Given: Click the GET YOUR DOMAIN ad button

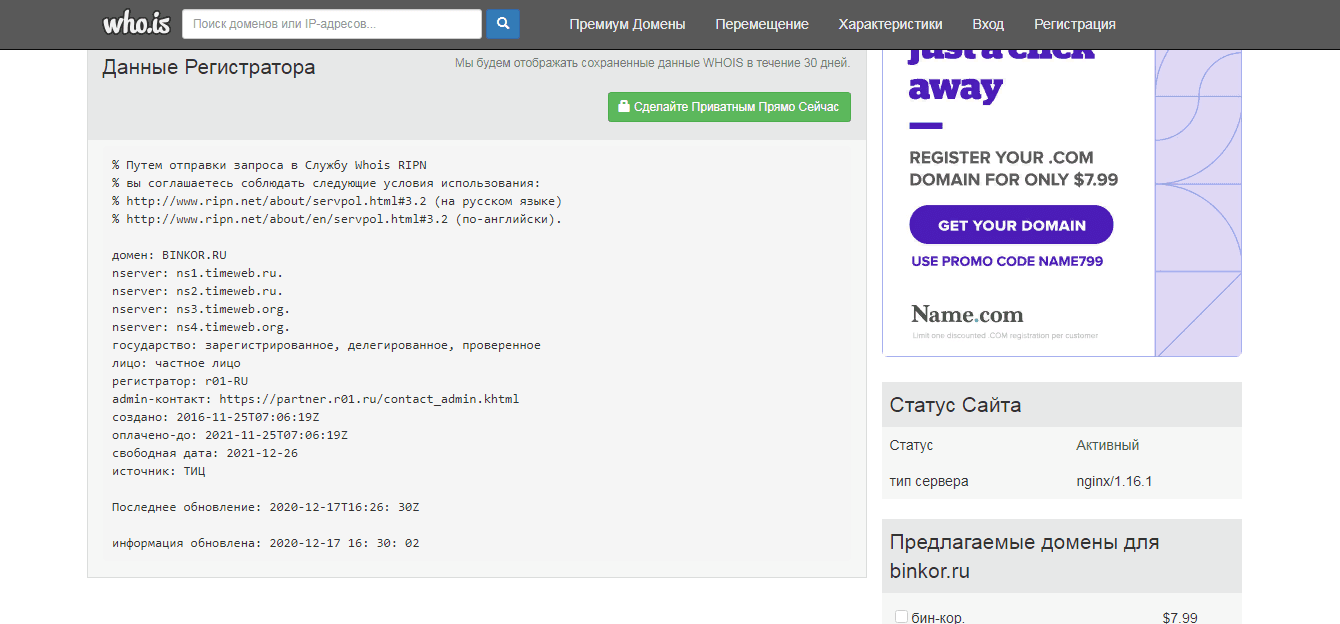Looking at the screenshot, I should pos(1011,225).
